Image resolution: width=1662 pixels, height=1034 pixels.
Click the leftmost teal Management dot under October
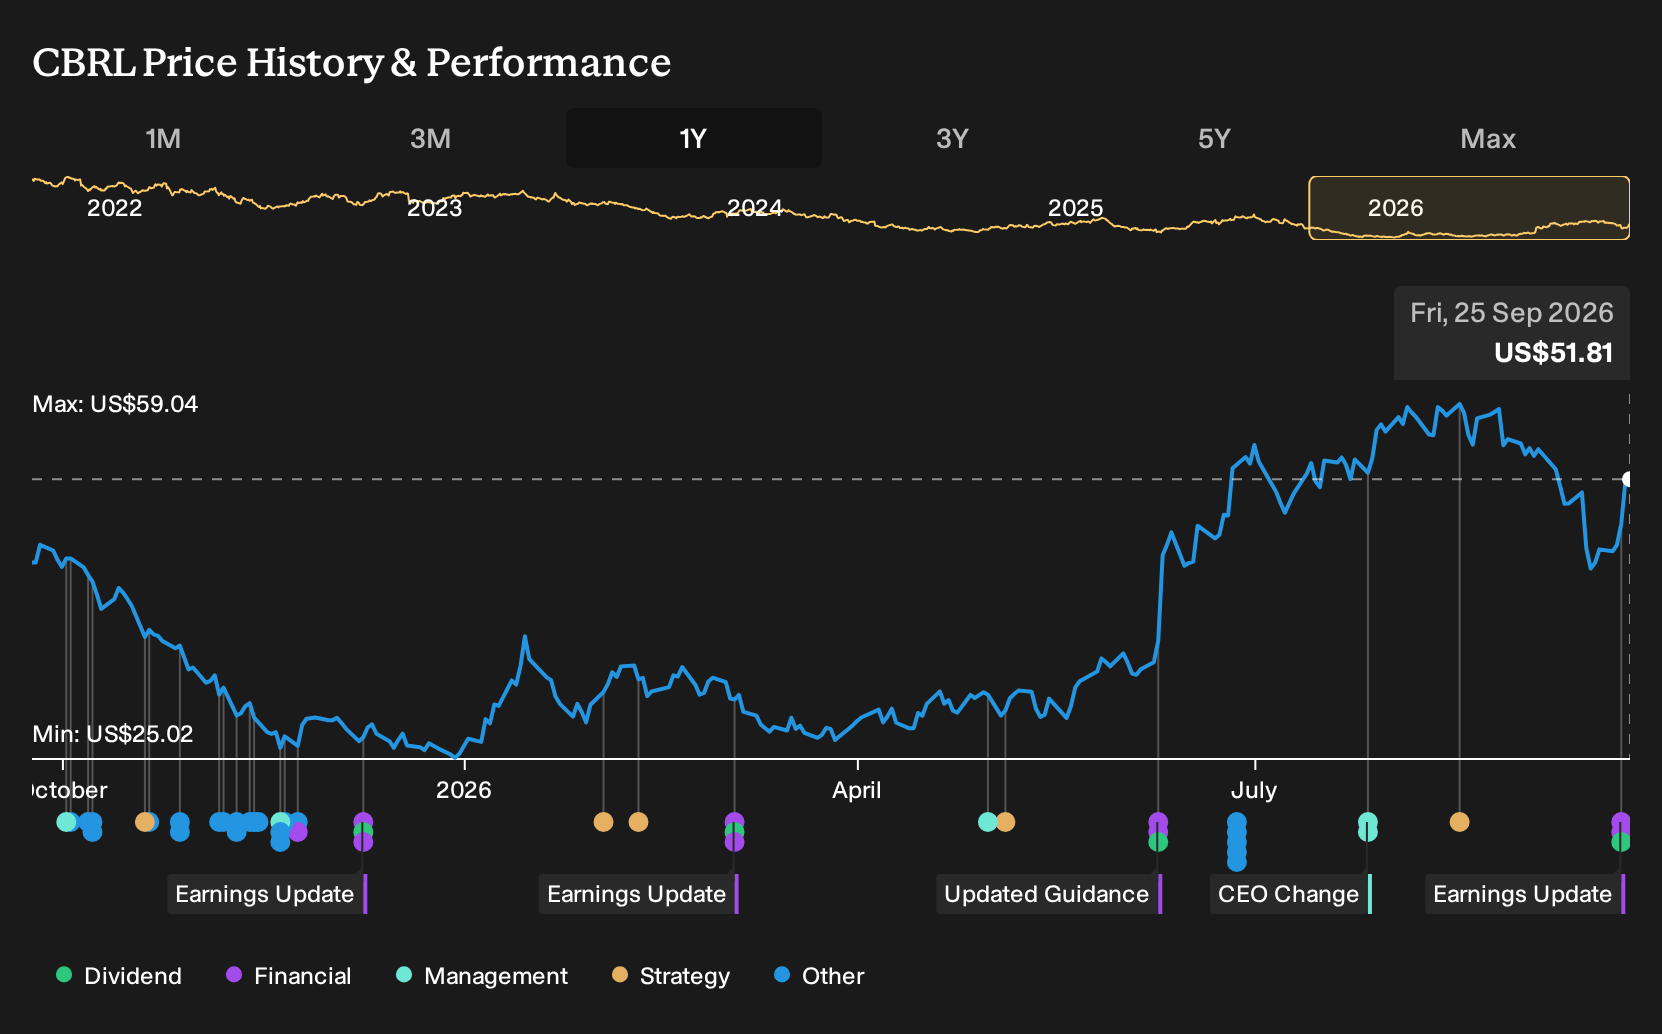pos(66,822)
